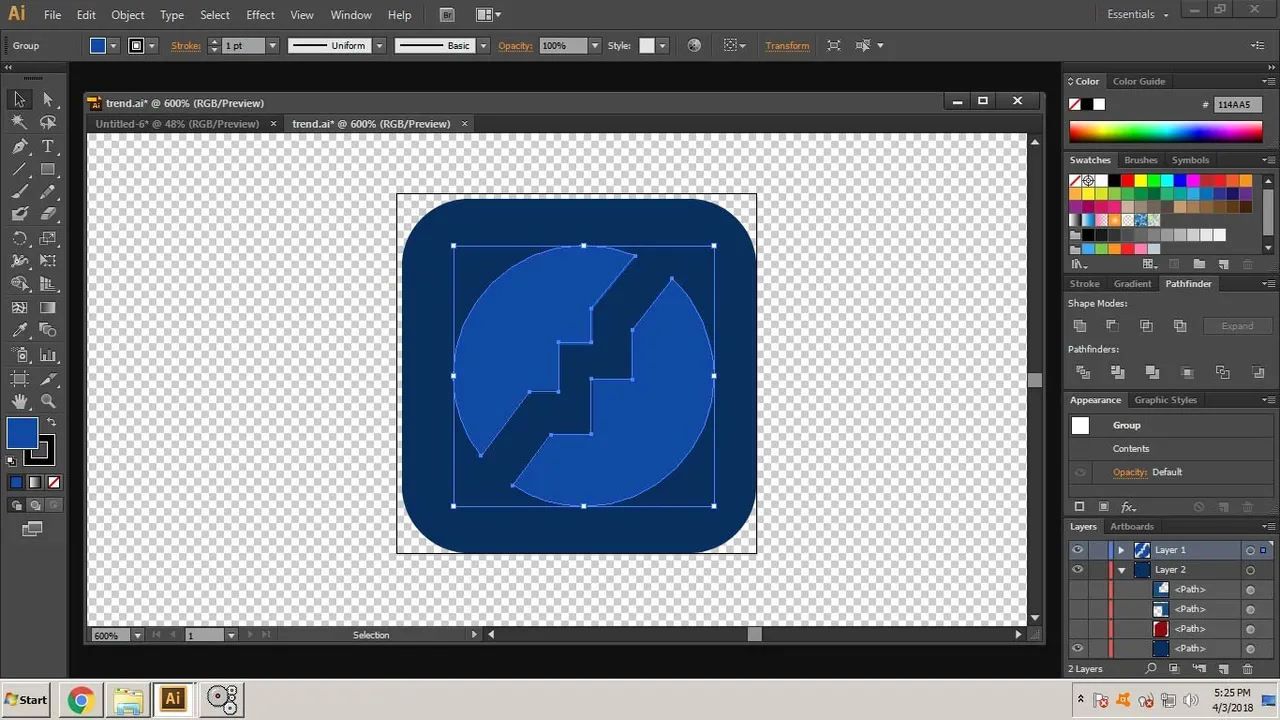Hide the last visible Path sublayer

1077,648
